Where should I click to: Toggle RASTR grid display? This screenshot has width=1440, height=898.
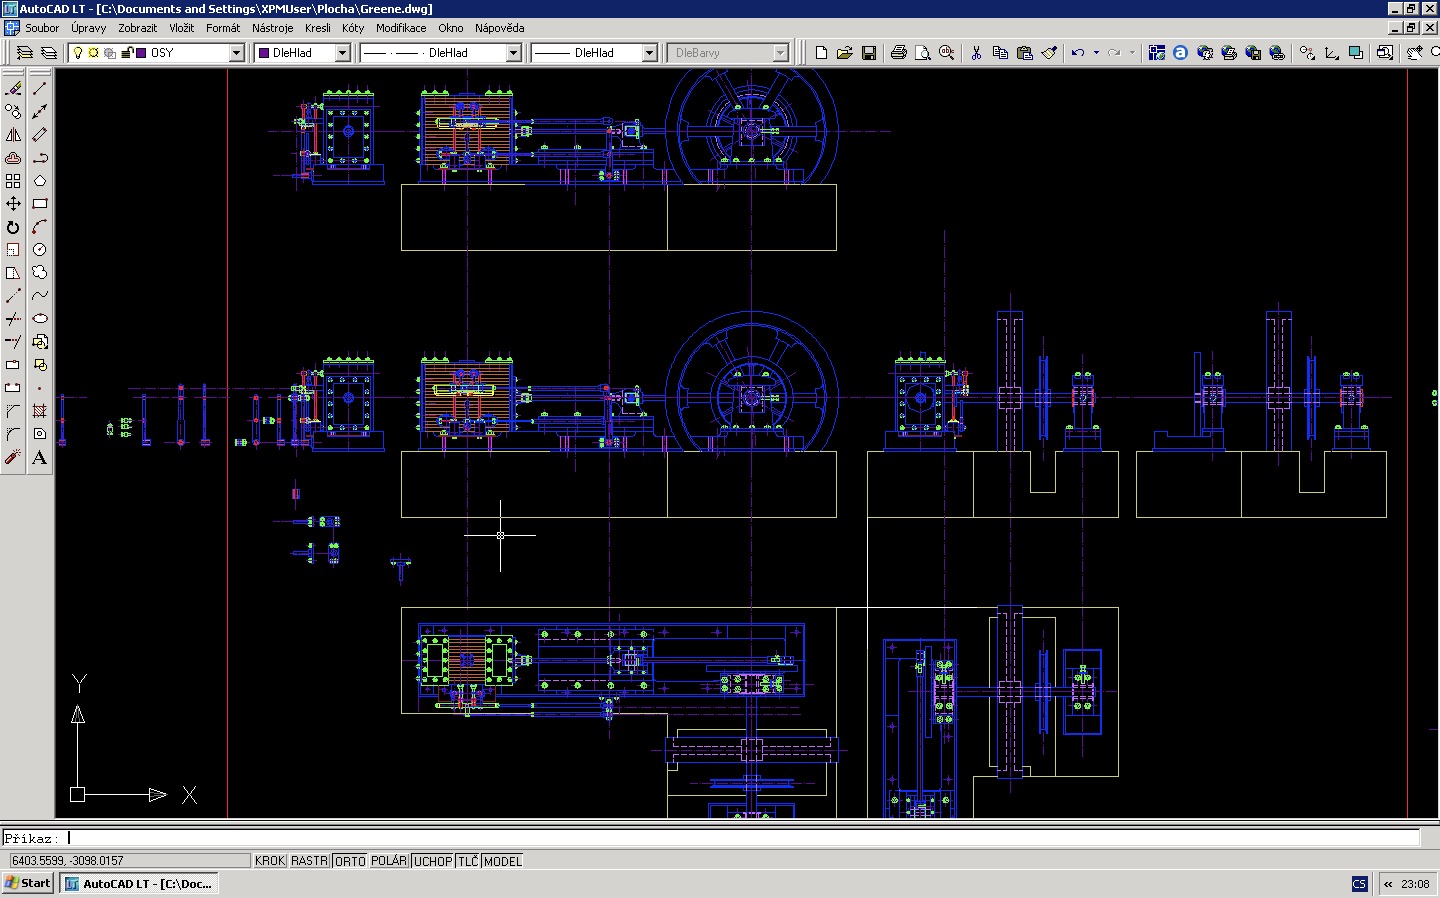coord(310,861)
